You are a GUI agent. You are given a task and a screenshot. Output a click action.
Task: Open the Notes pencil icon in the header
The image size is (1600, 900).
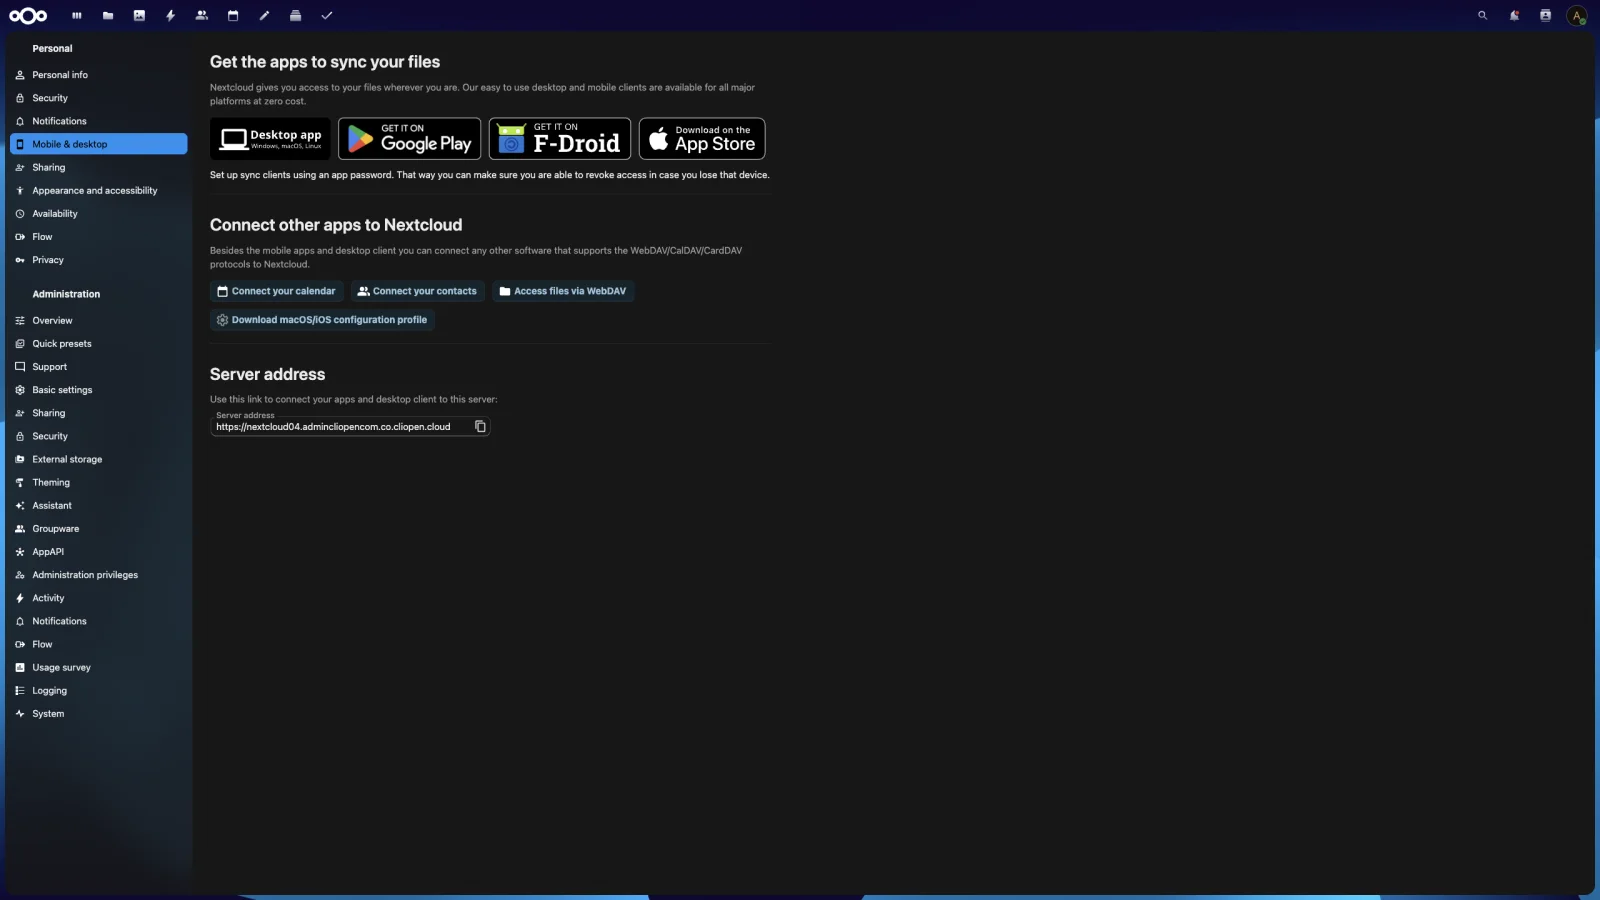264,16
